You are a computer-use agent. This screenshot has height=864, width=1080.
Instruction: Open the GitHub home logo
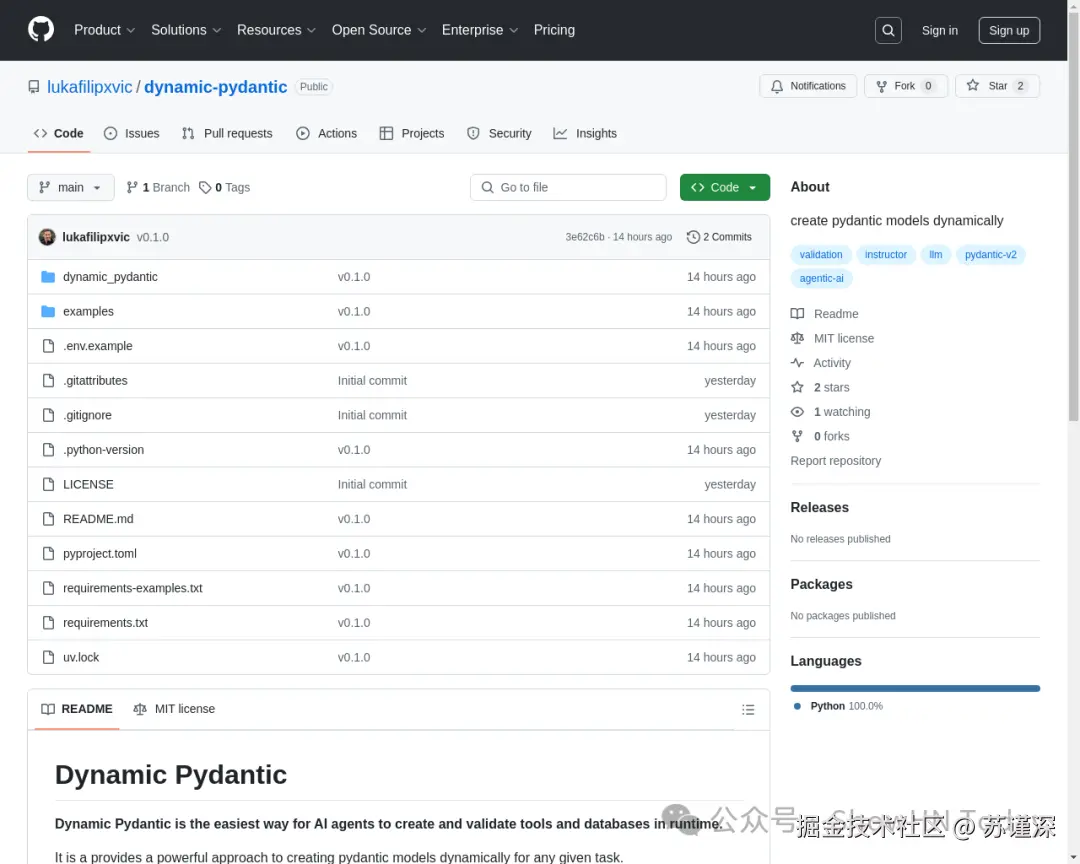click(x=41, y=30)
